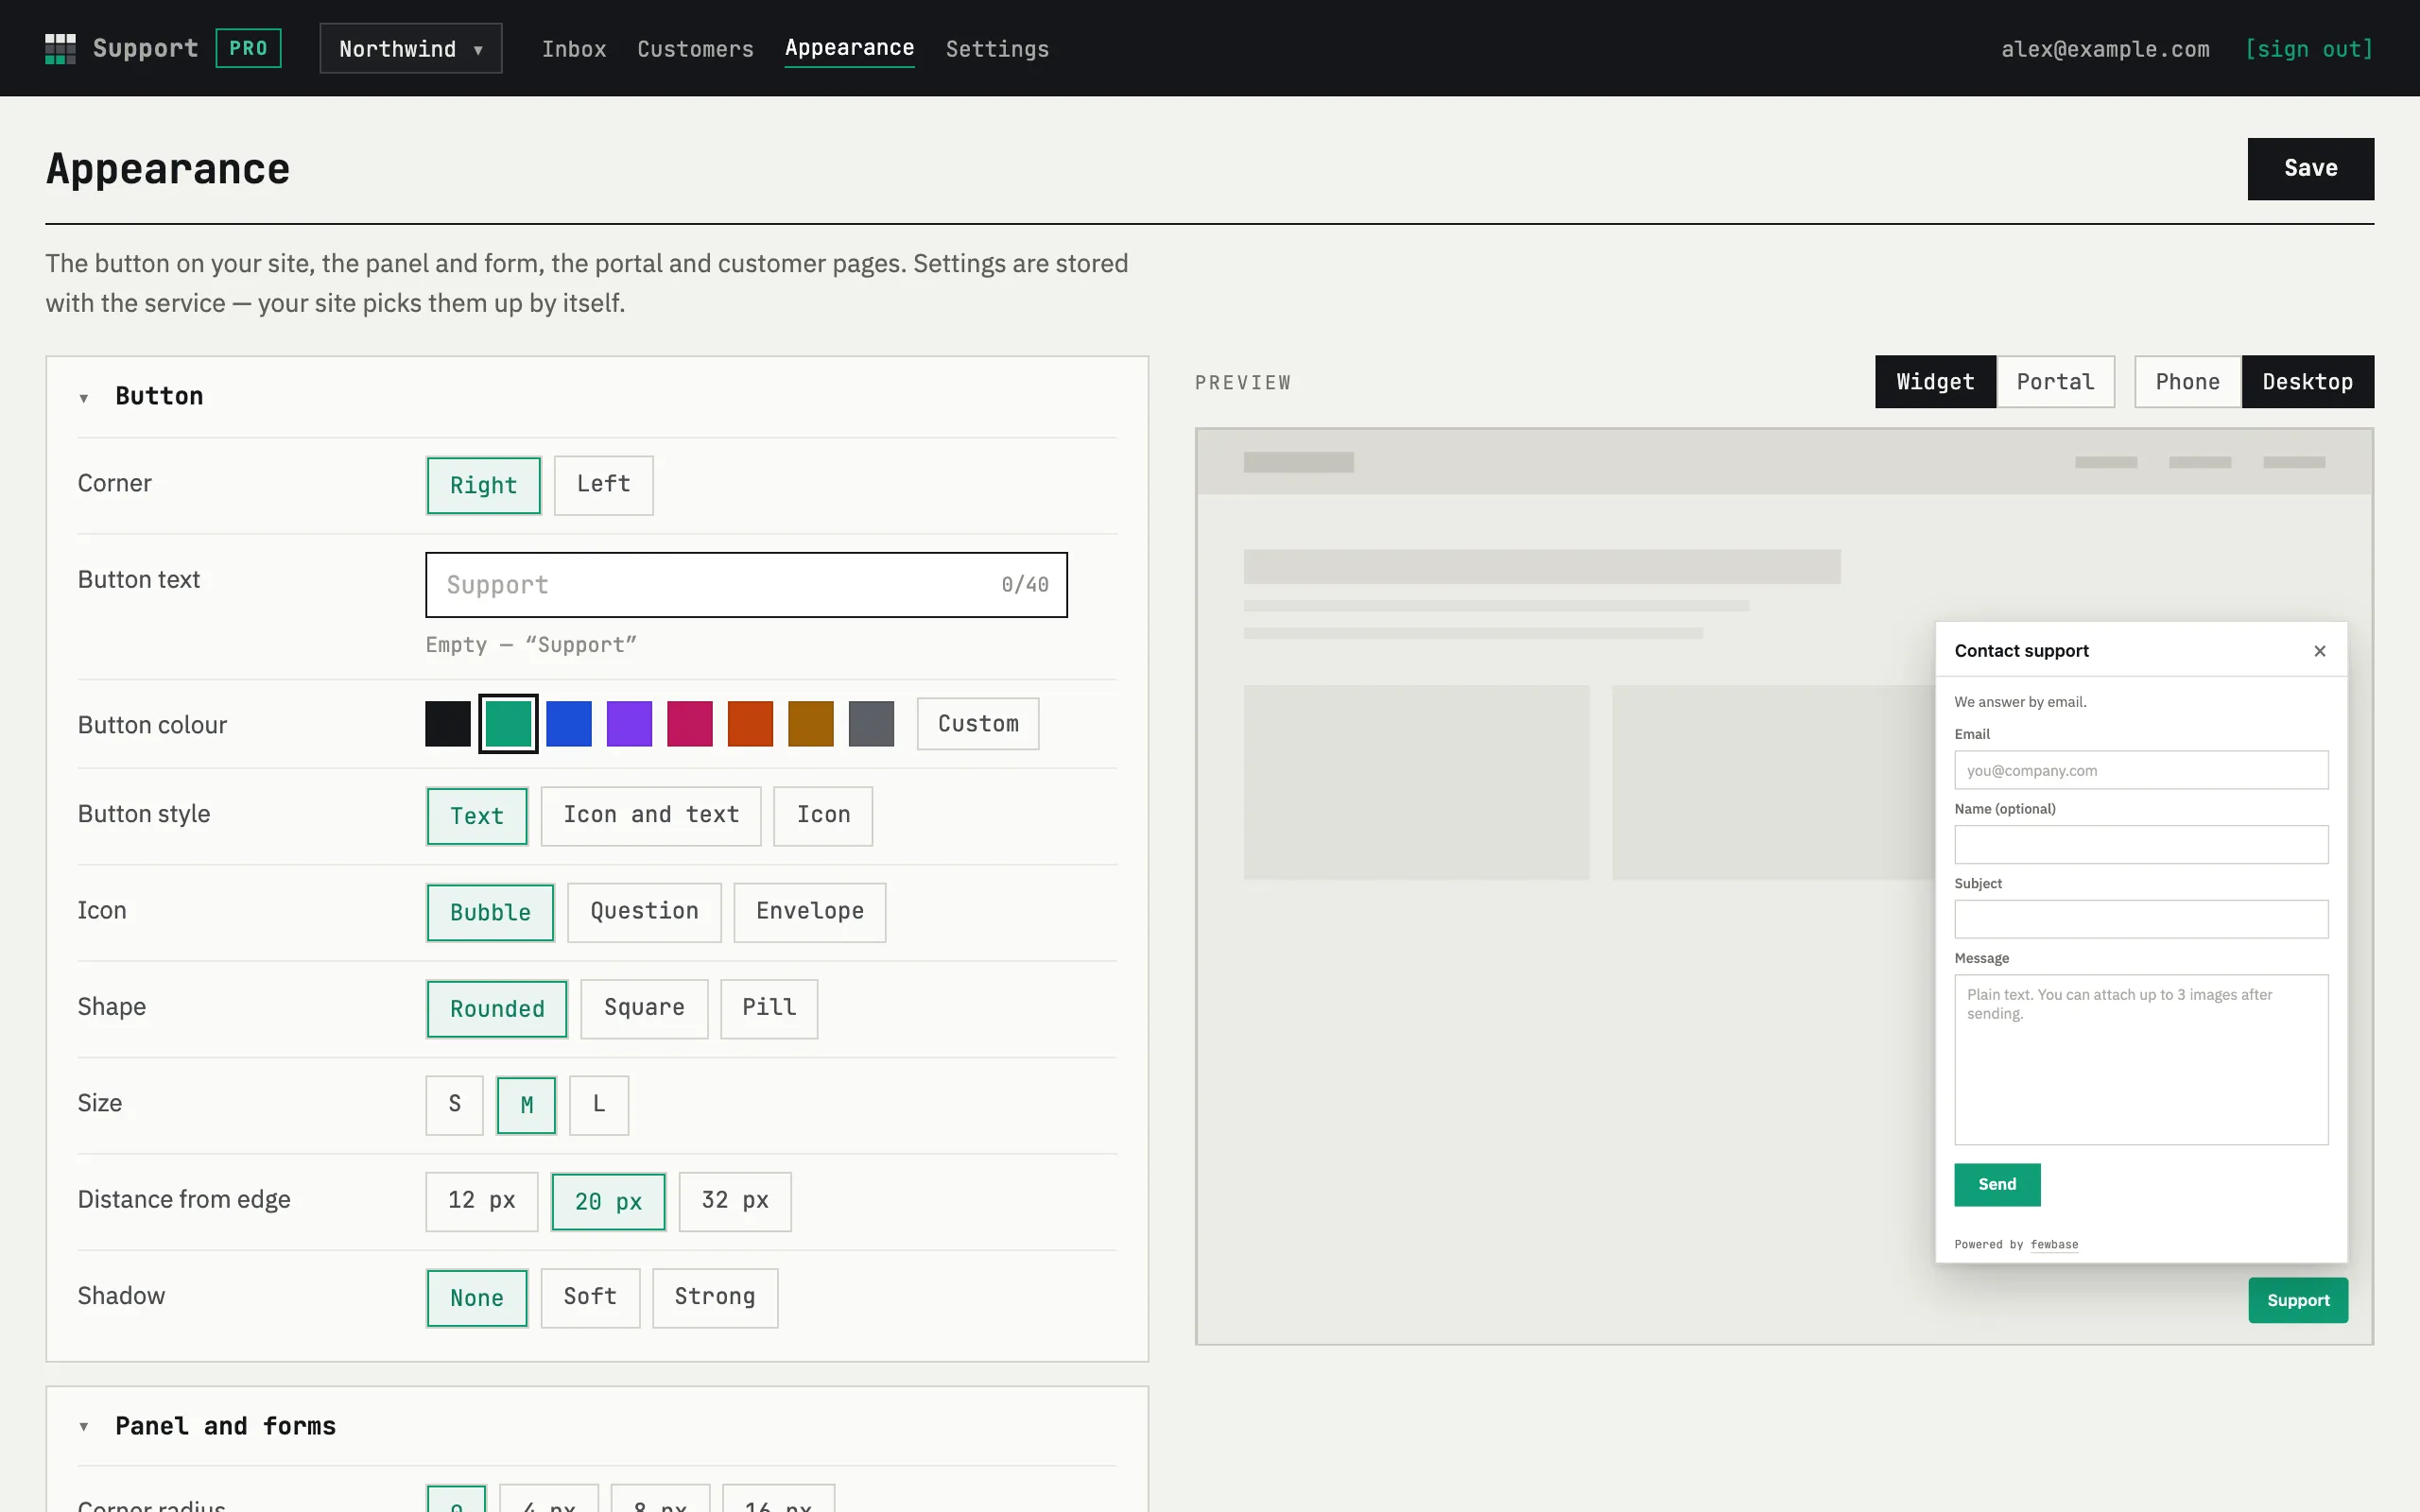Pick the blue button colour swatch

[x=569, y=724]
